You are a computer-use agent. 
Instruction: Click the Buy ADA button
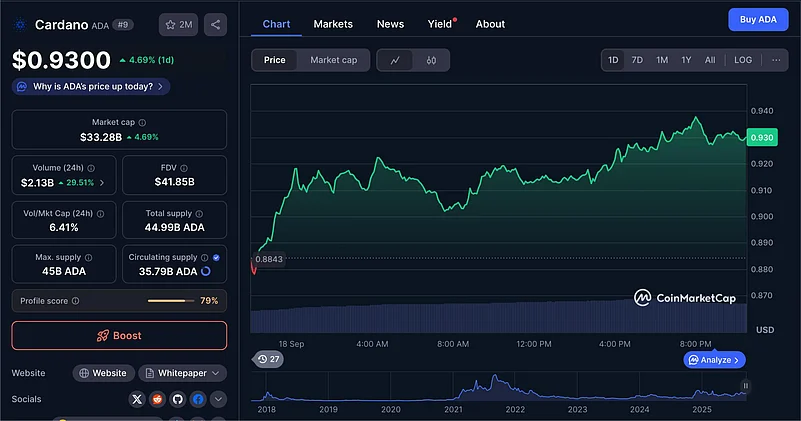[x=758, y=19]
